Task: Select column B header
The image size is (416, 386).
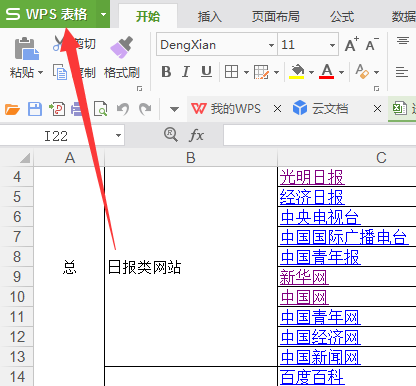Action: (191, 158)
